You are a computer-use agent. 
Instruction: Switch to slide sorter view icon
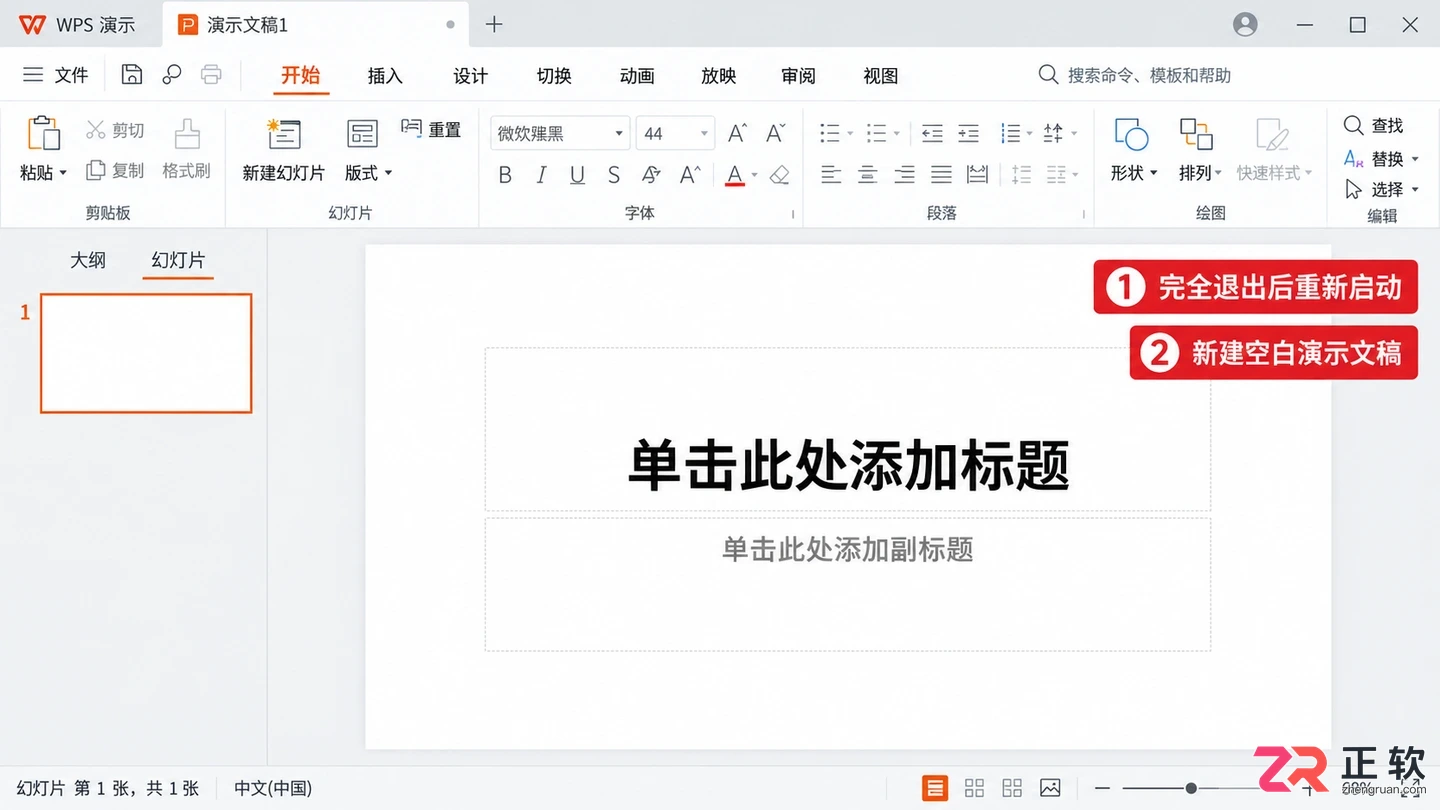tap(974, 788)
